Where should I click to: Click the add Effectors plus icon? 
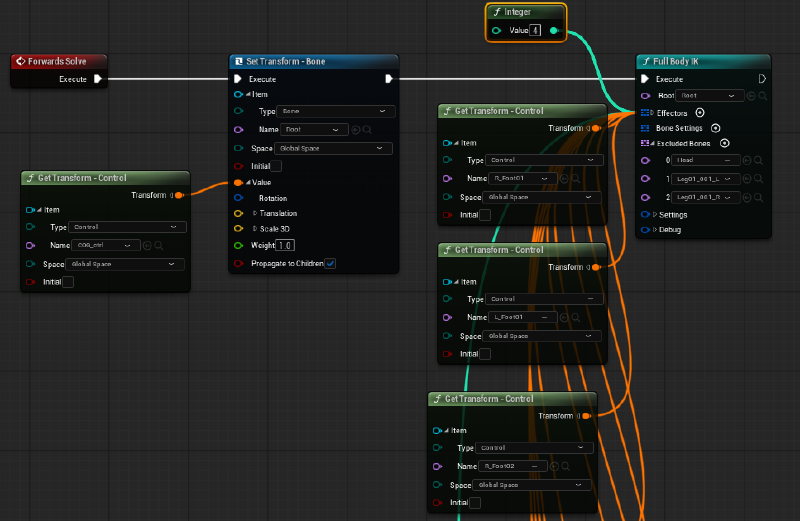click(x=700, y=113)
